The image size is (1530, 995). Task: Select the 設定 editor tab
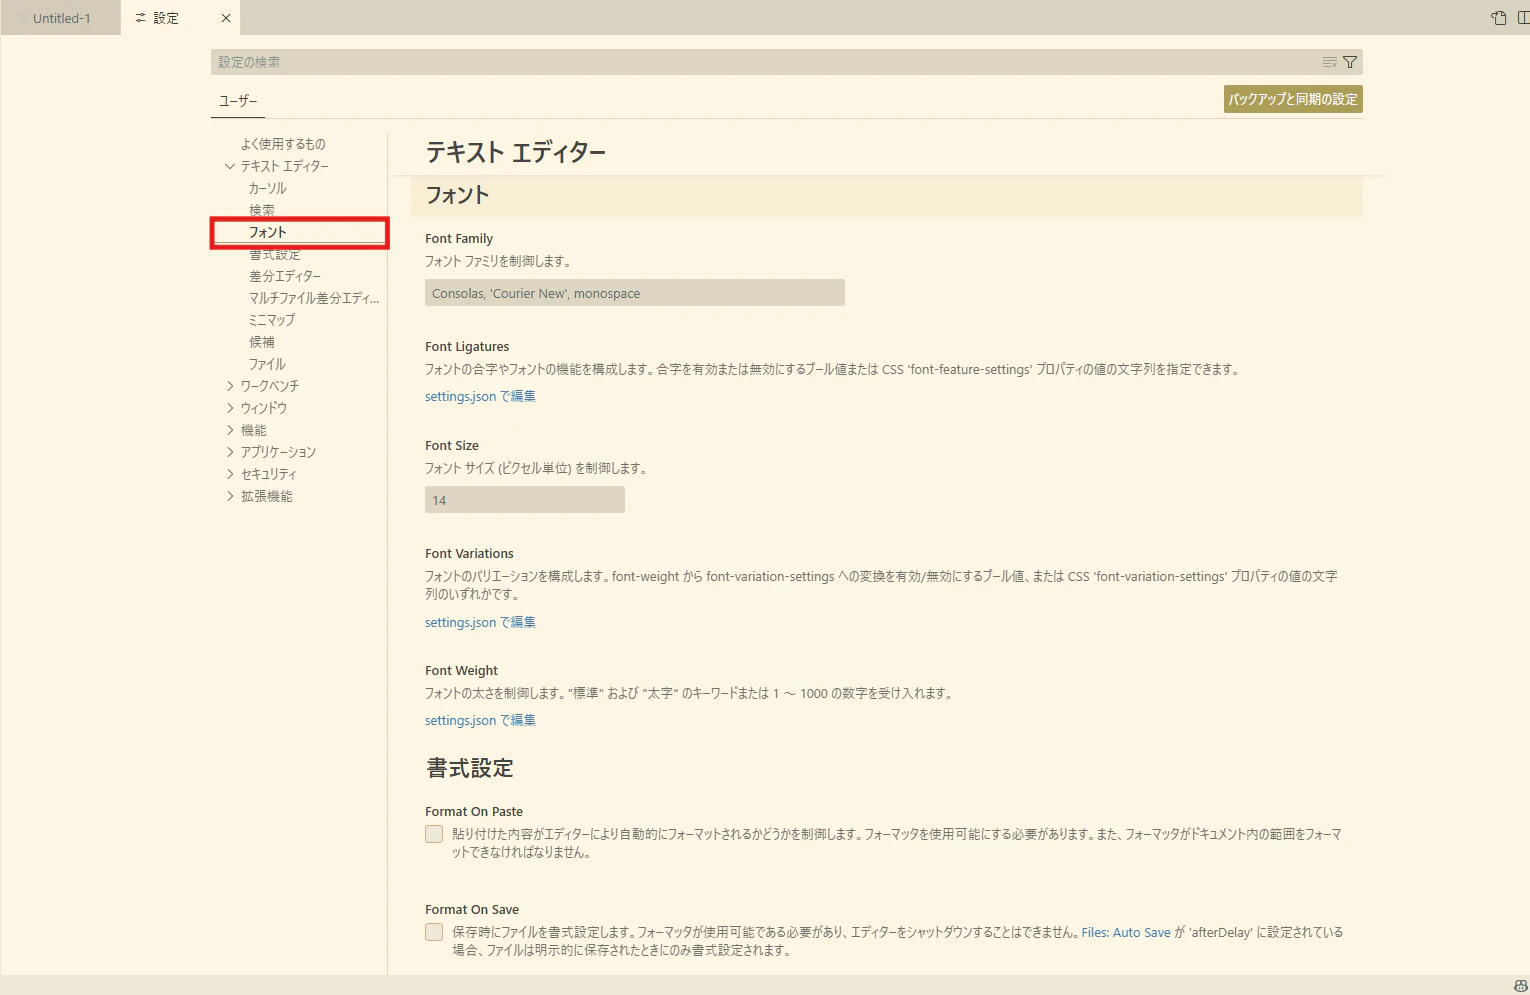pyautogui.click(x=180, y=18)
